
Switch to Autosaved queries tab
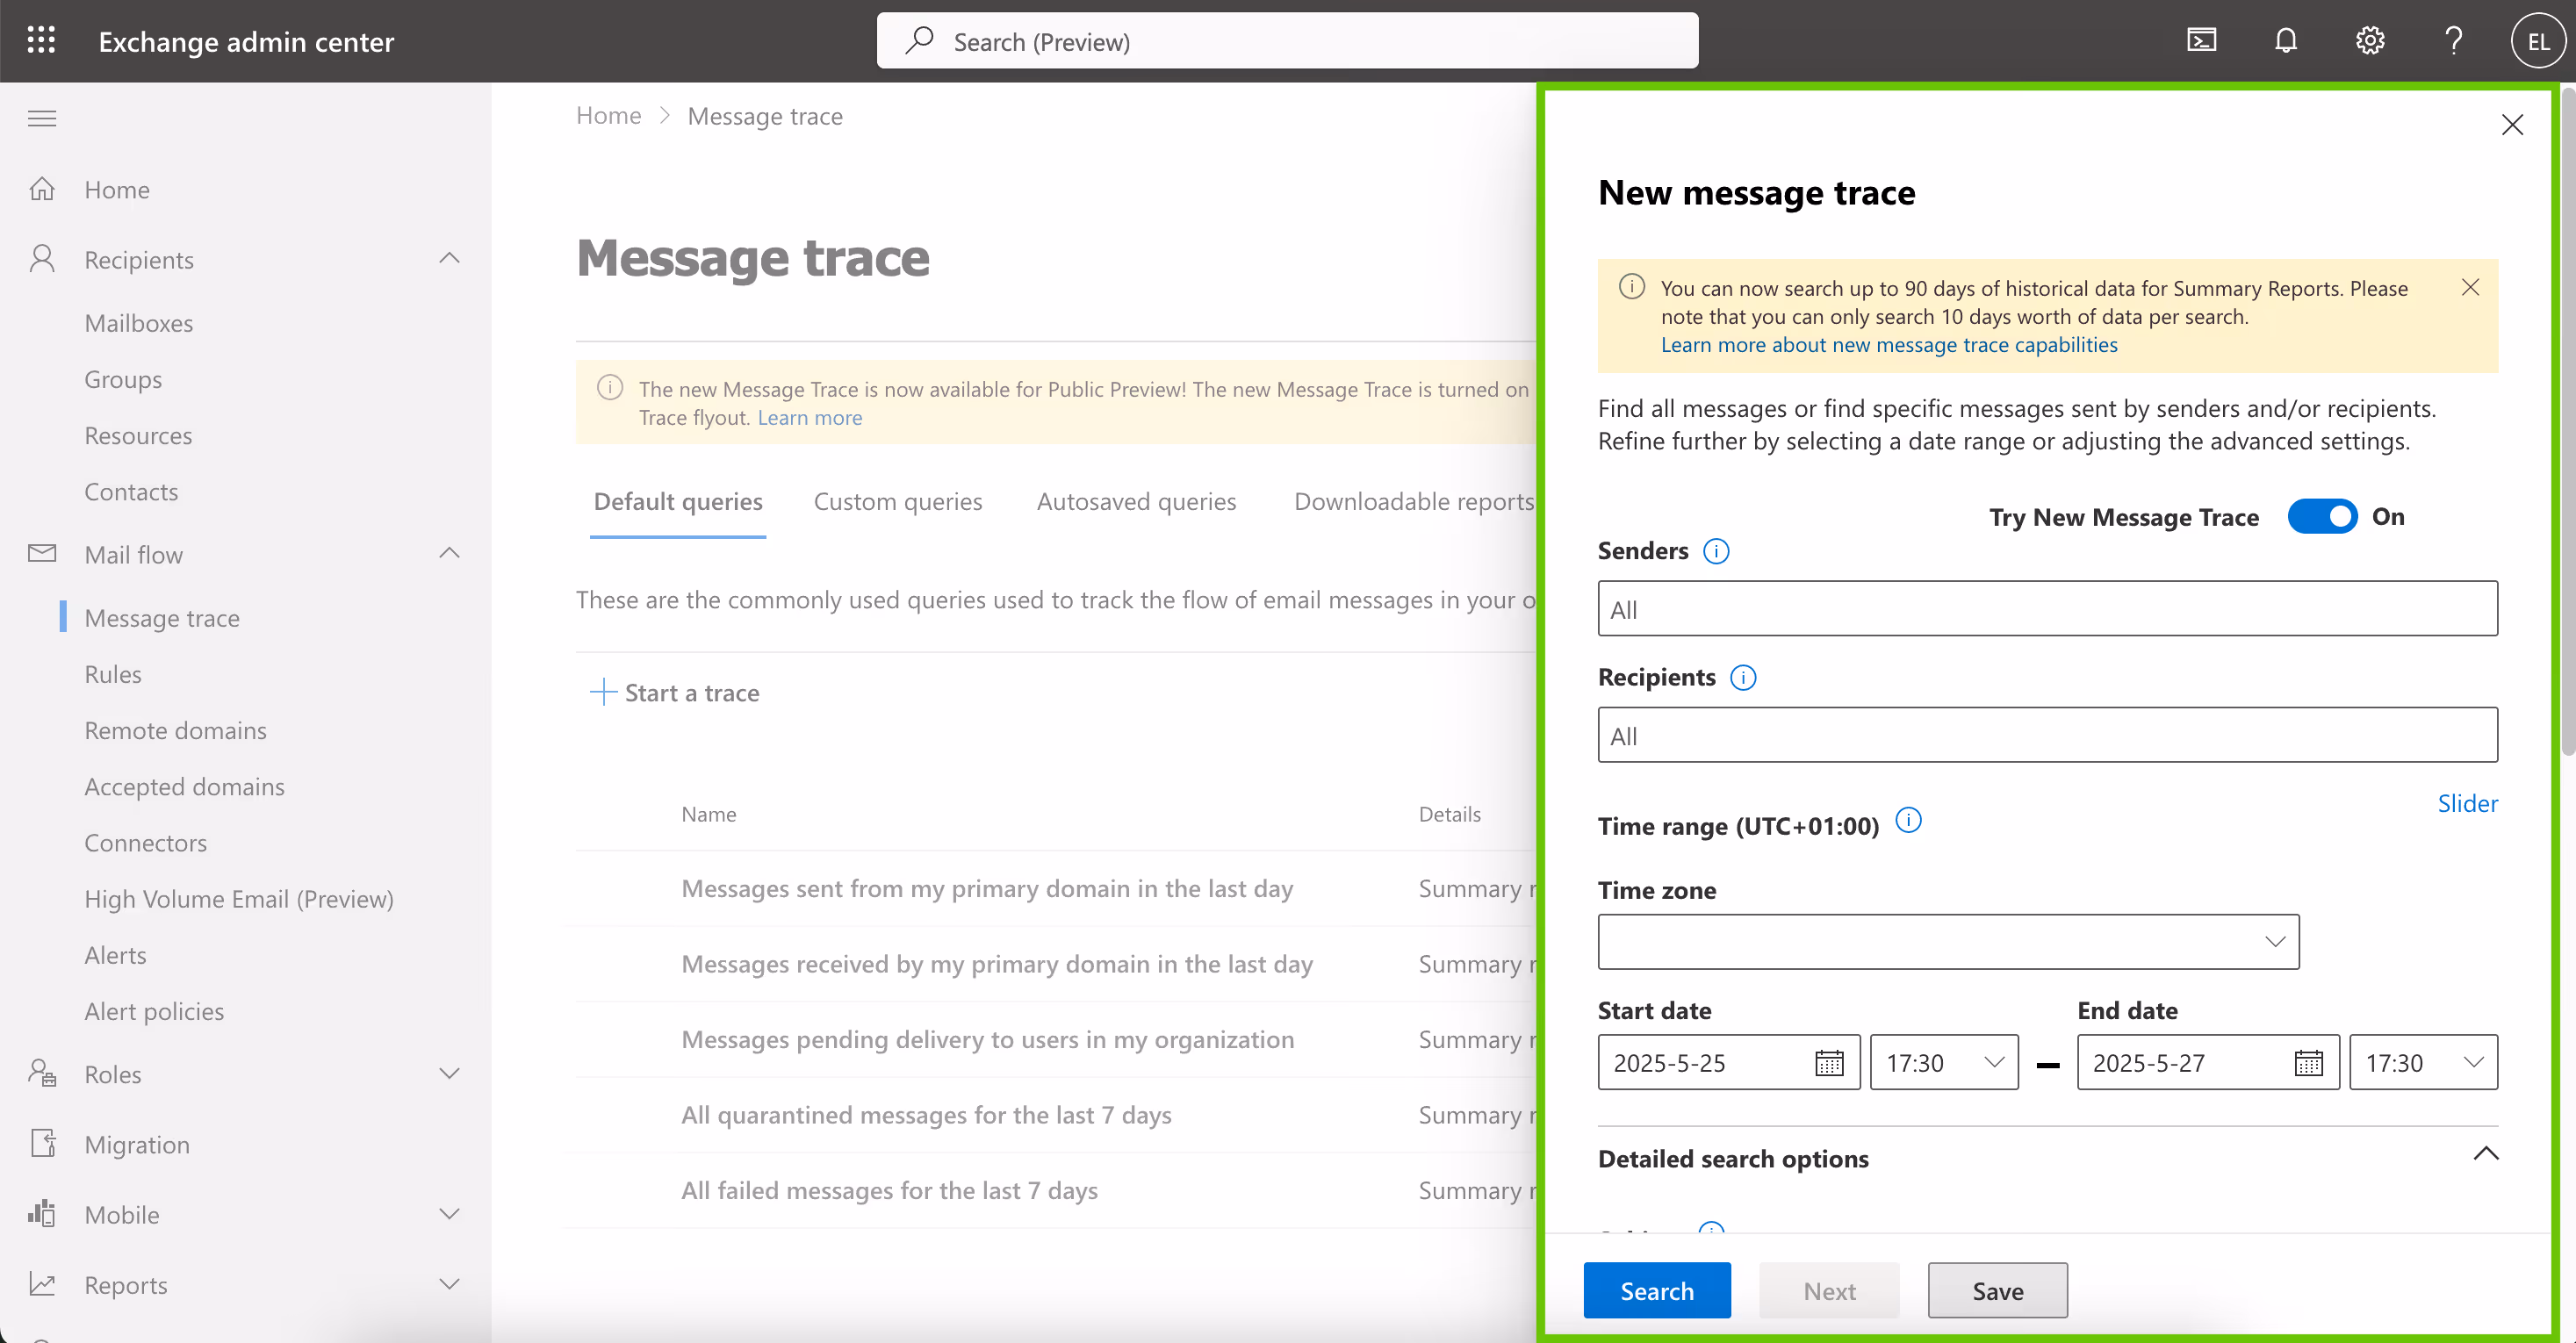point(1135,502)
